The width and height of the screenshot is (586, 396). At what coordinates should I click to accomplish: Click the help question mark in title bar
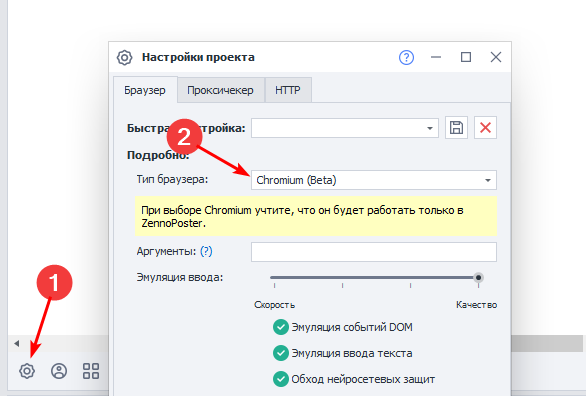point(406,58)
